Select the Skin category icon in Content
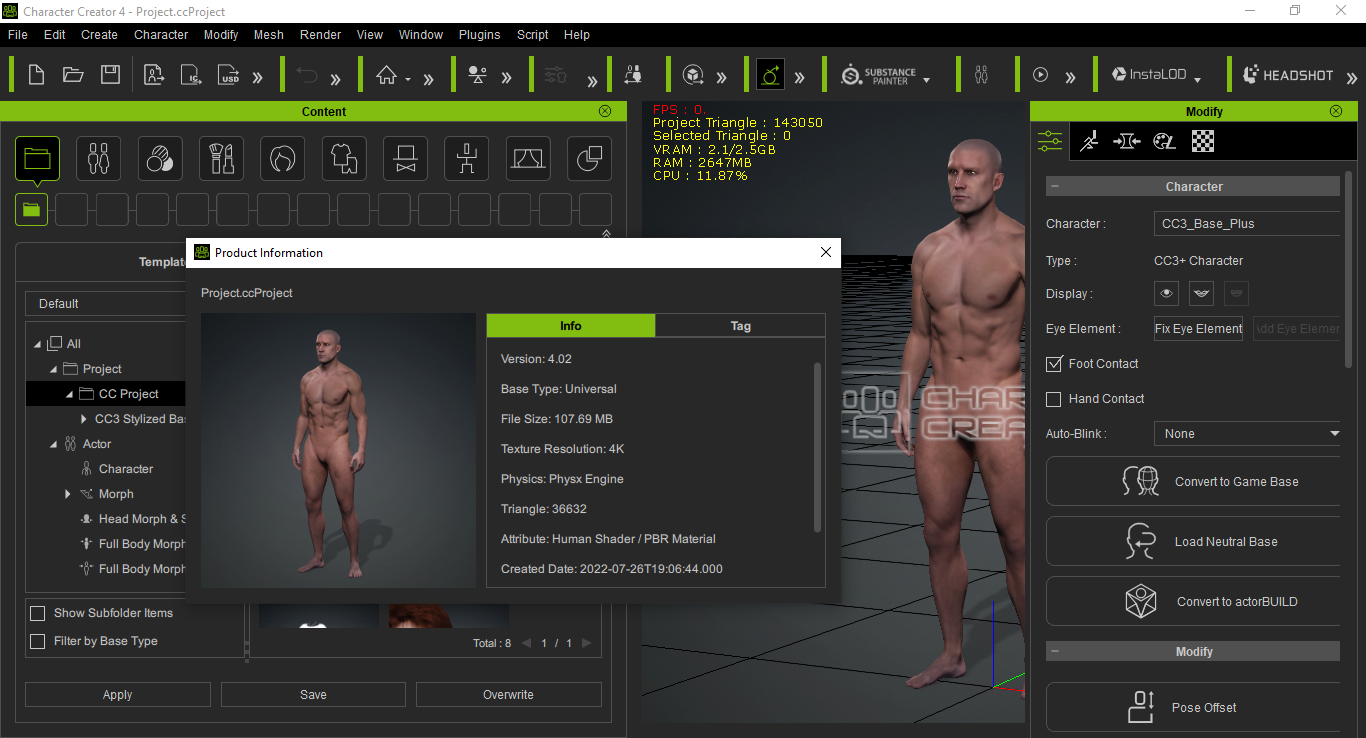This screenshot has height=738, width=1366. click(x=160, y=158)
